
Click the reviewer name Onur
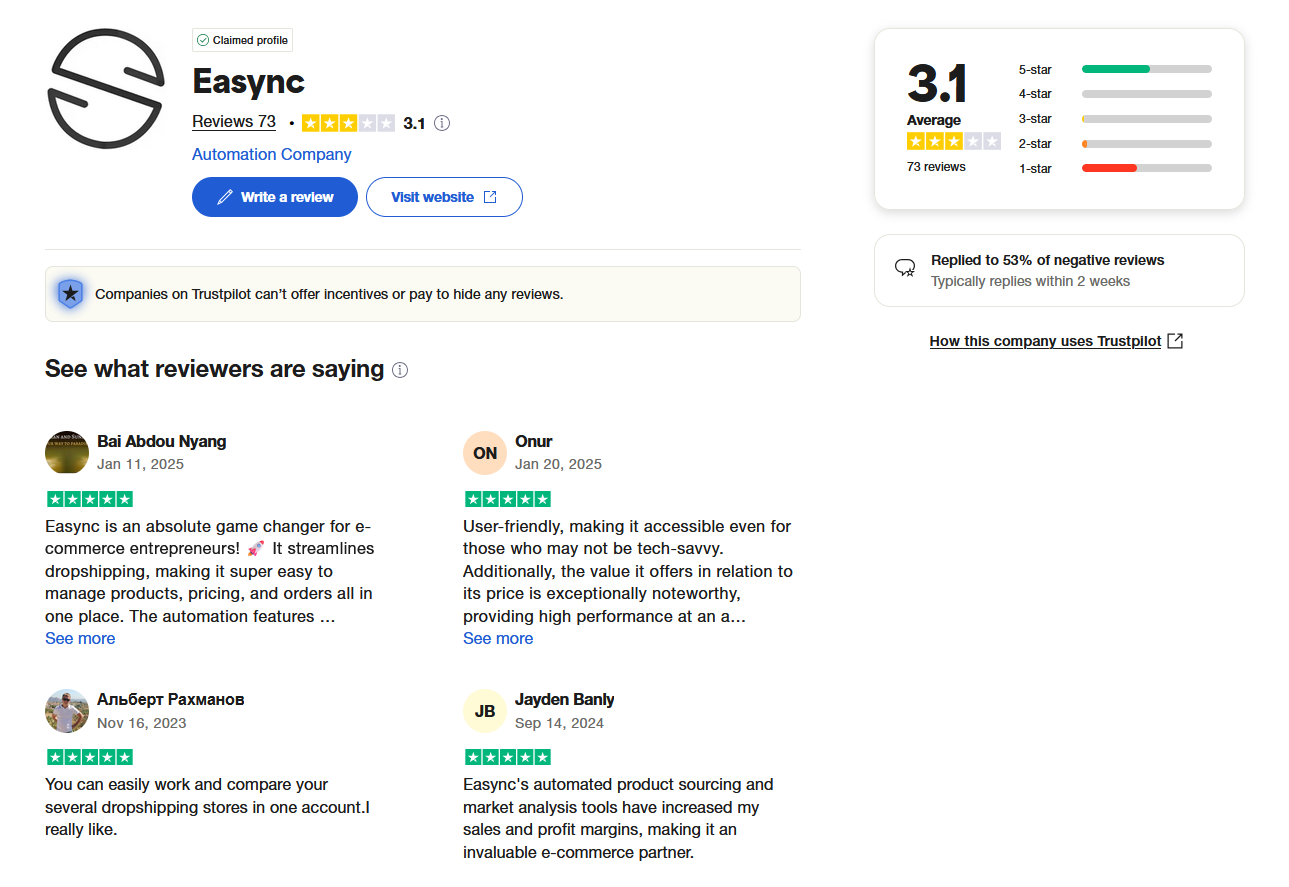(x=534, y=441)
